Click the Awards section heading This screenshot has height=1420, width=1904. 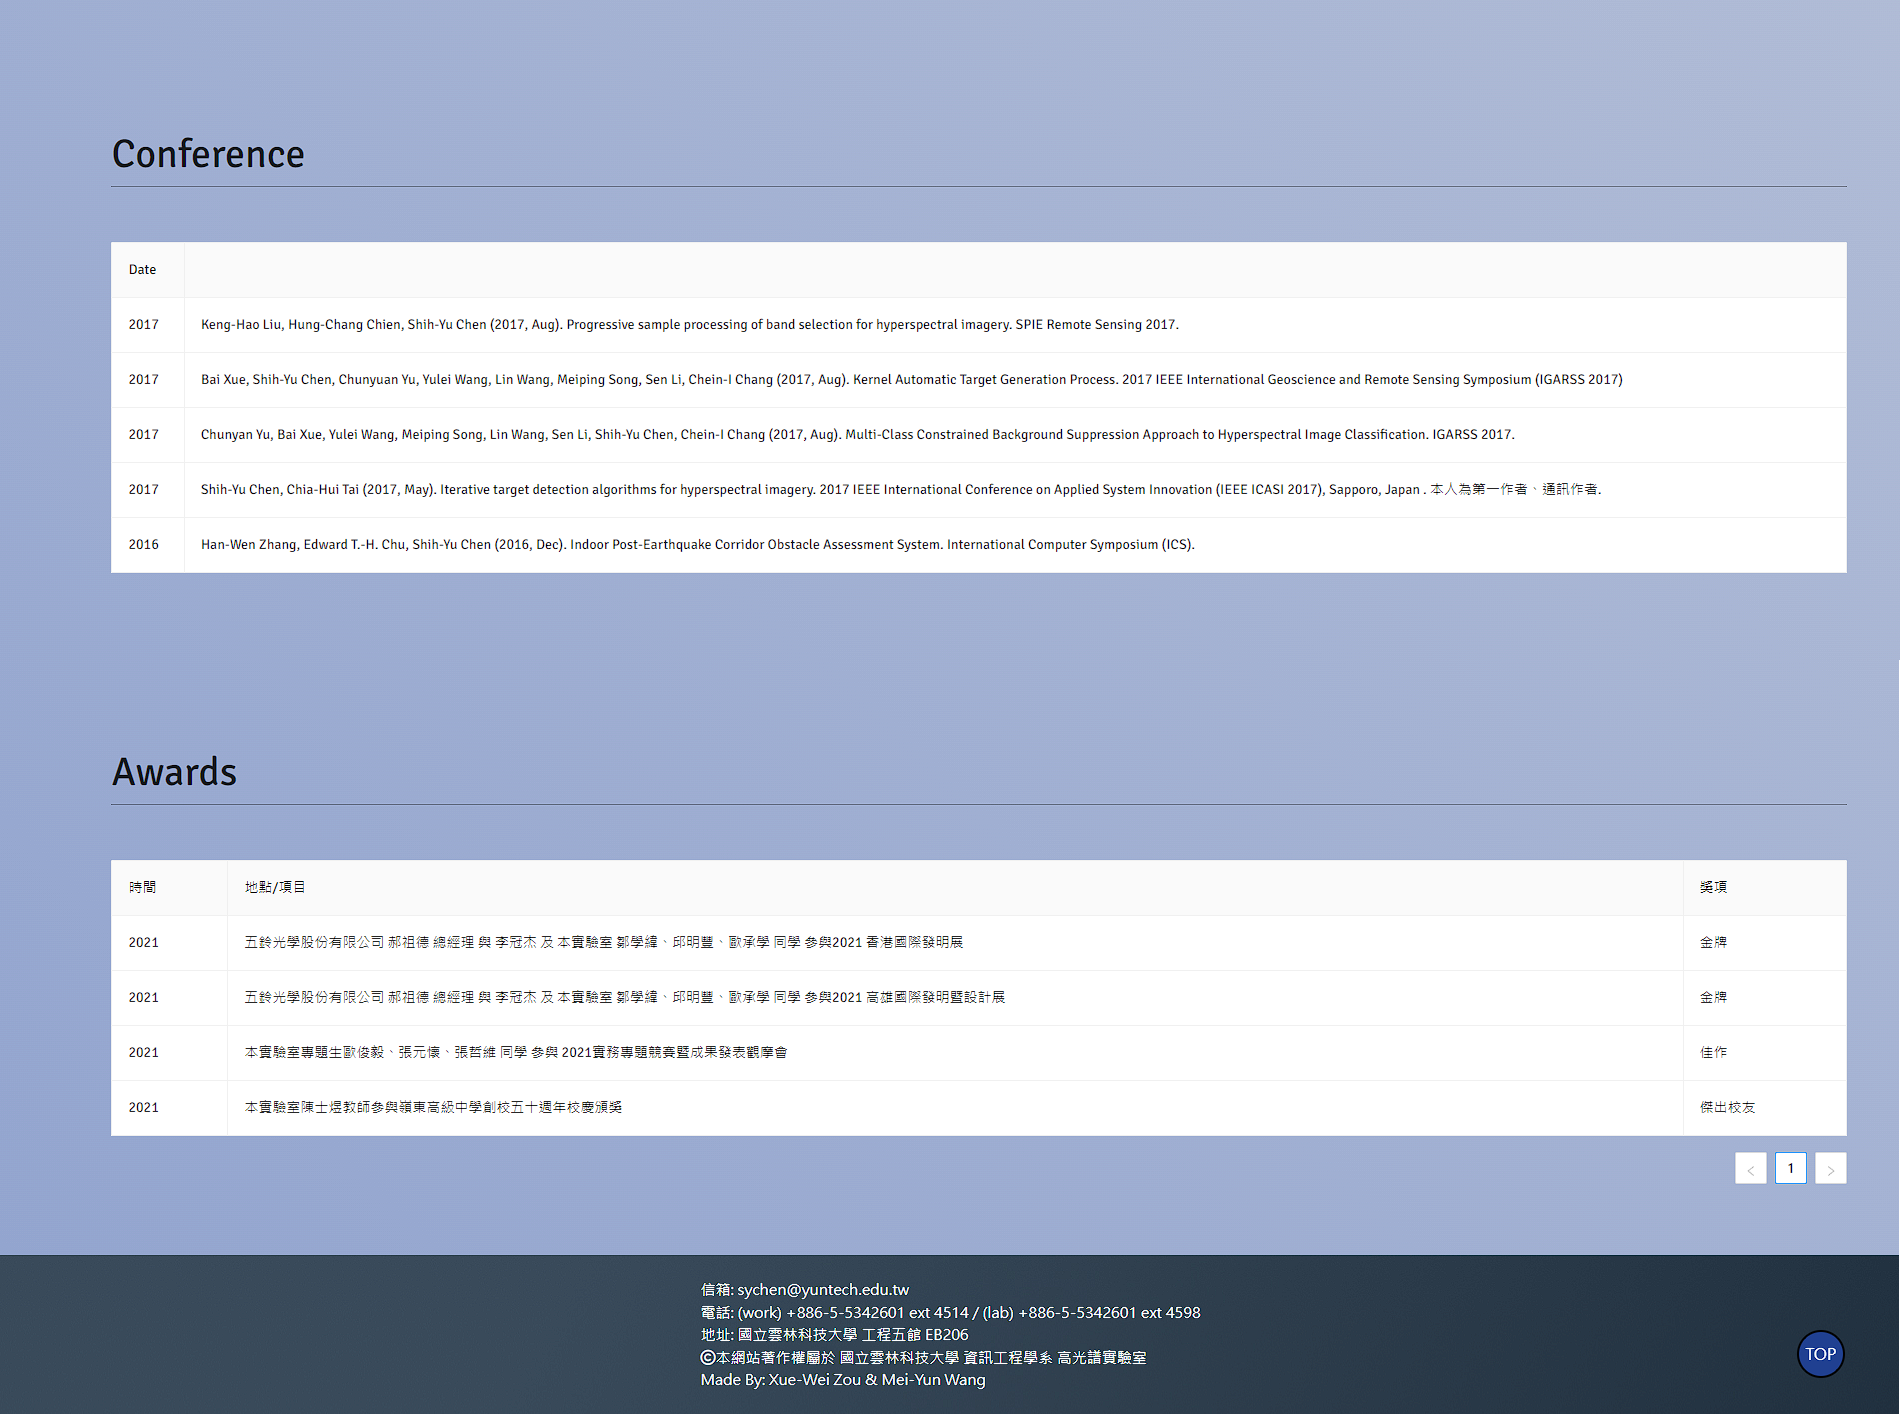point(174,772)
